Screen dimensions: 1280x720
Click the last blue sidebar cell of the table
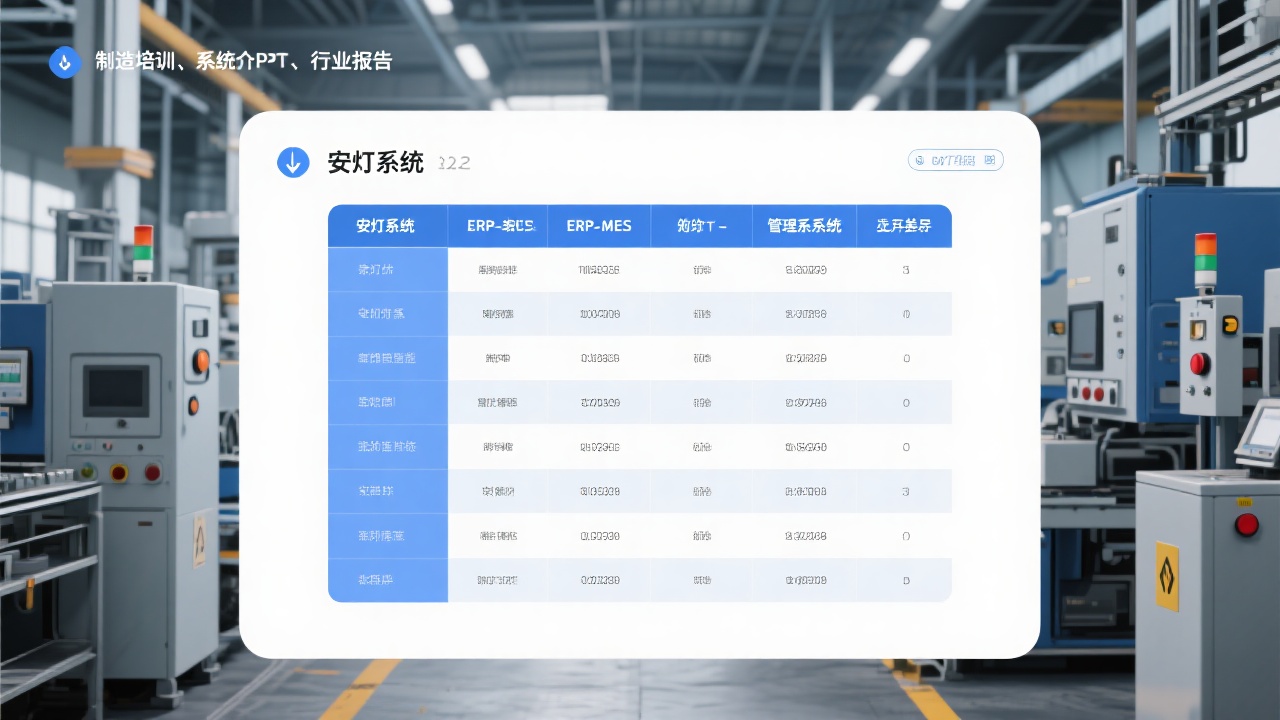[387, 580]
